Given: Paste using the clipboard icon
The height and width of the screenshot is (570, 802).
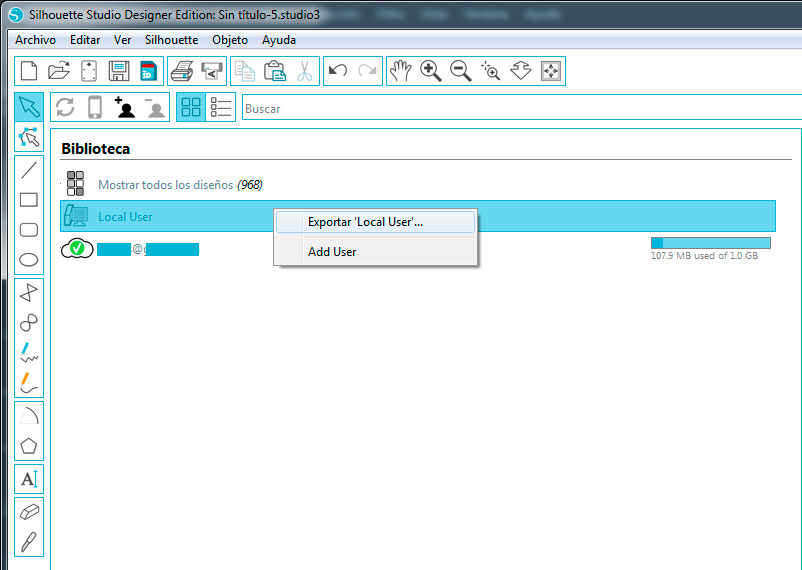Looking at the screenshot, I should (x=275, y=71).
